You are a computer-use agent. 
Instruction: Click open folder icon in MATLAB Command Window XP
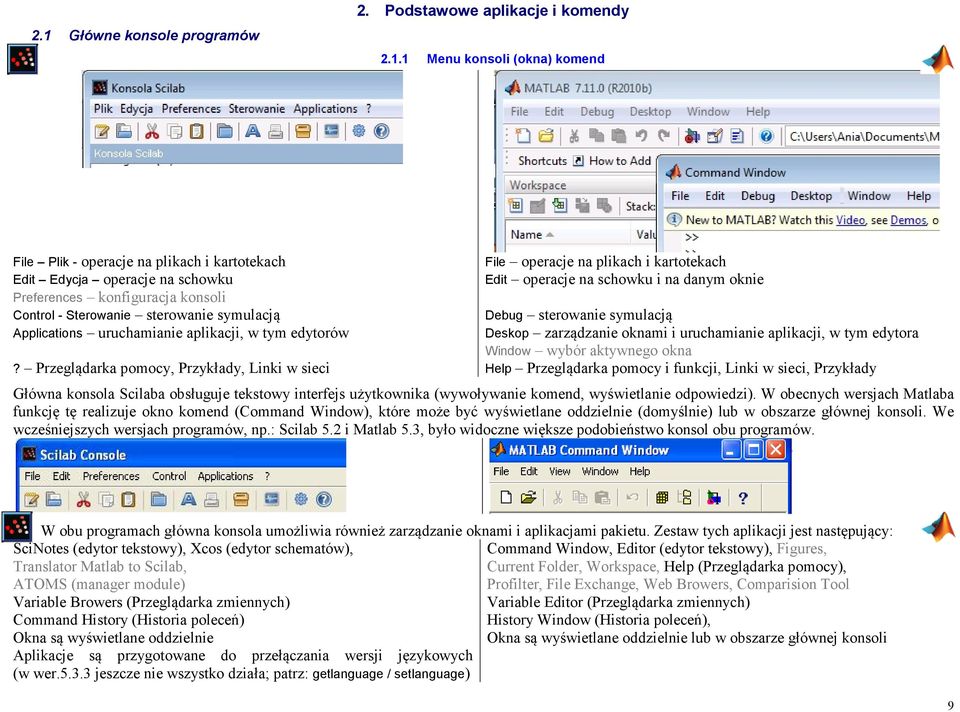point(528,497)
